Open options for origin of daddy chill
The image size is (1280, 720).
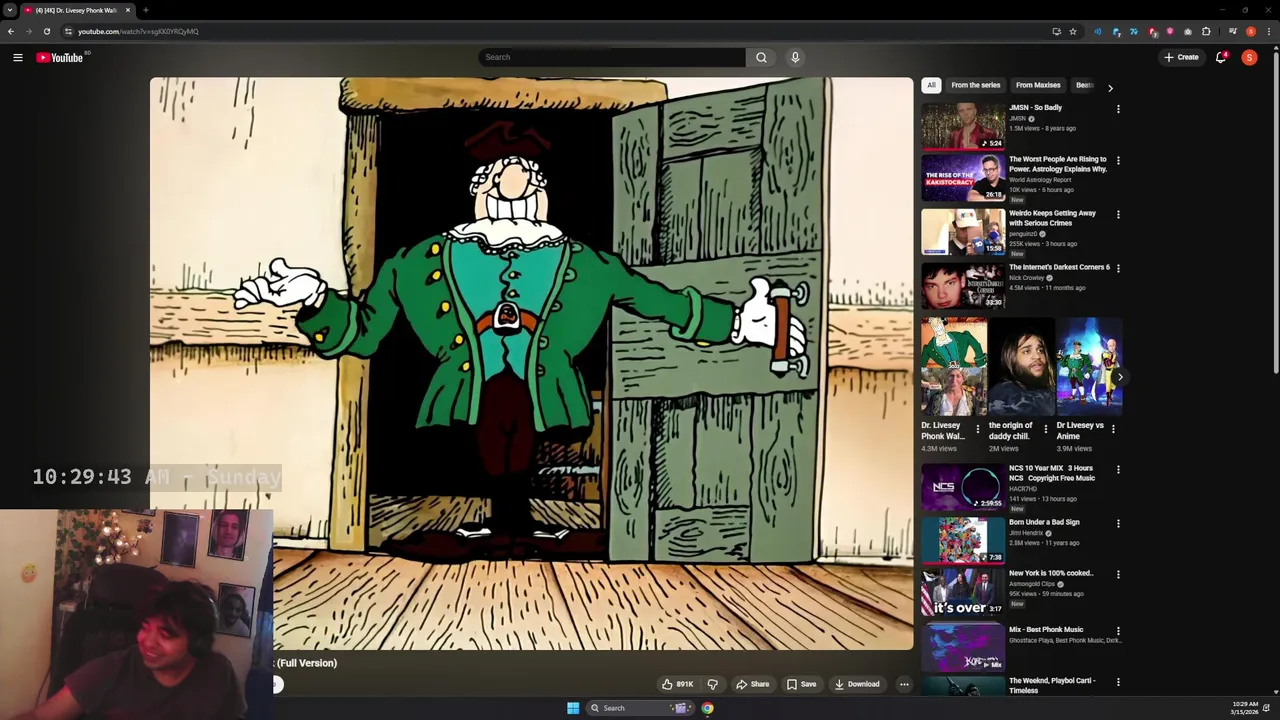click(1046, 429)
